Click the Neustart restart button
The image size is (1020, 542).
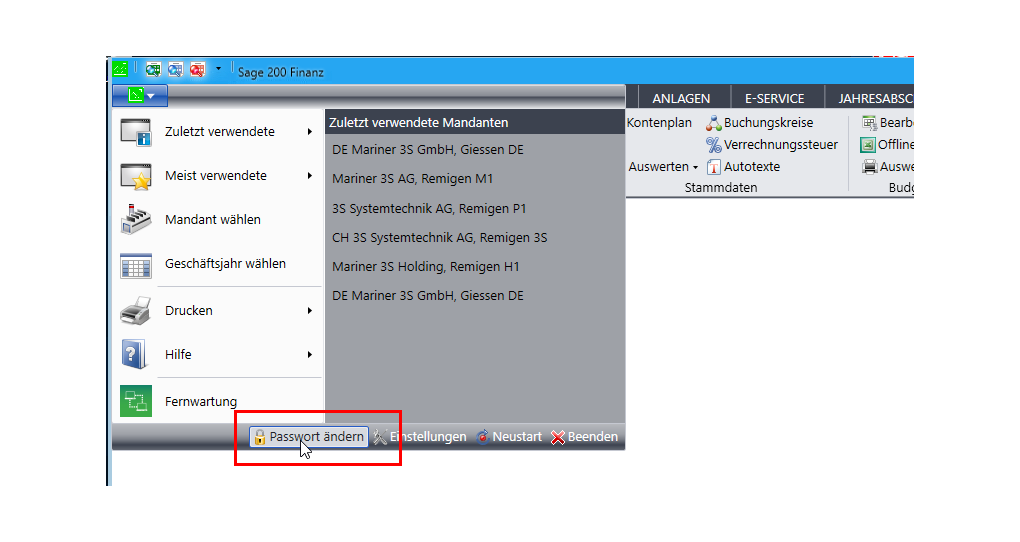(x=509, y=437)
